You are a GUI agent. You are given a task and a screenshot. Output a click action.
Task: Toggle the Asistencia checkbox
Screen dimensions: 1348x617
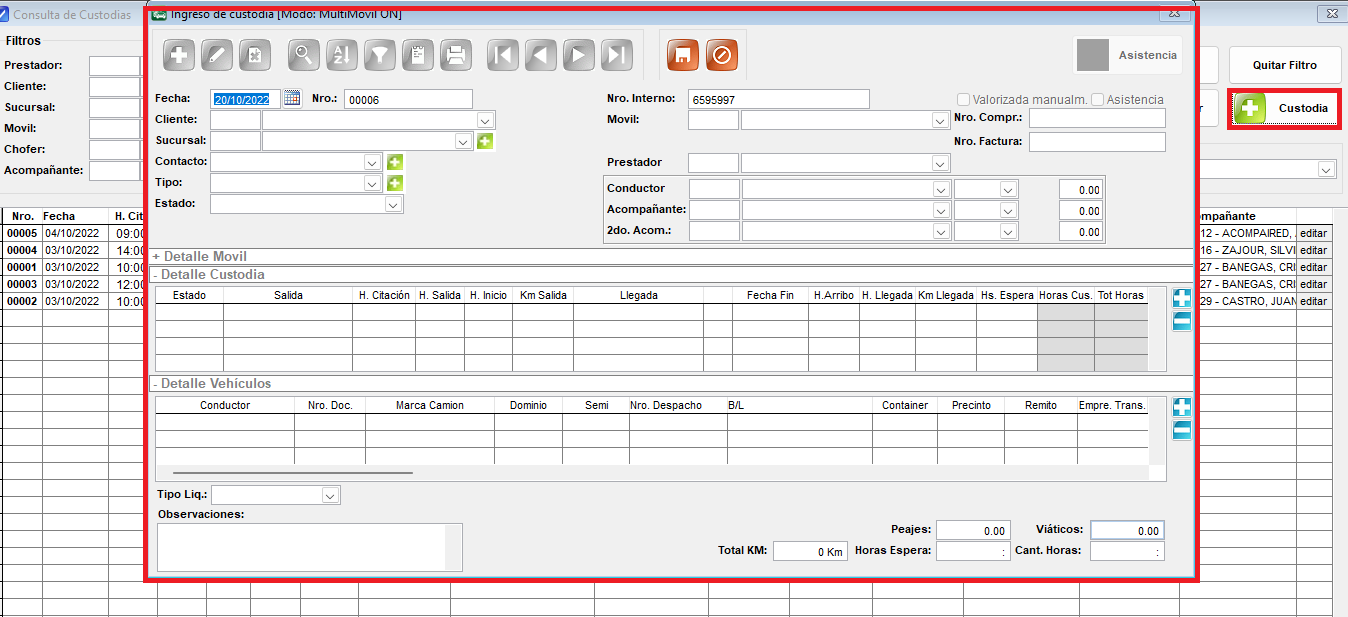pyautogui.click(x=1098, y=100)
